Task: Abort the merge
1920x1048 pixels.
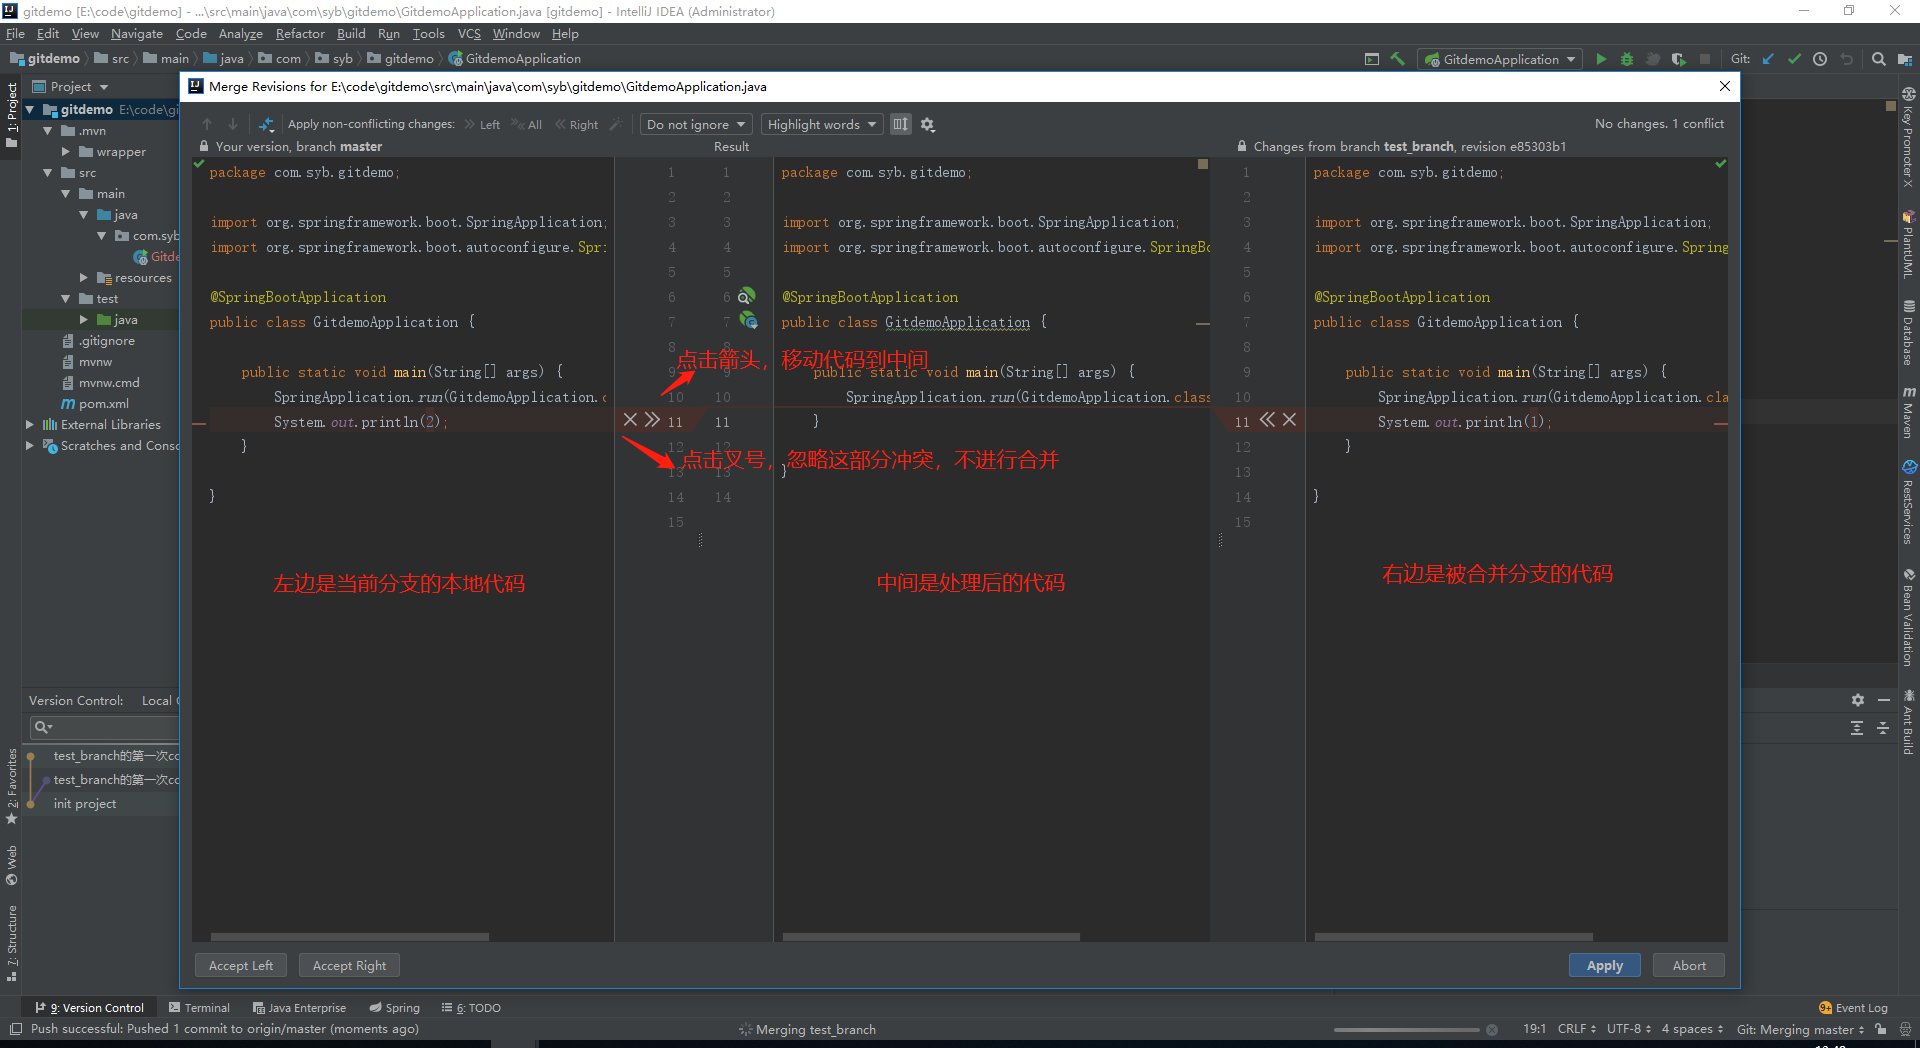Action: (1689, 965)
